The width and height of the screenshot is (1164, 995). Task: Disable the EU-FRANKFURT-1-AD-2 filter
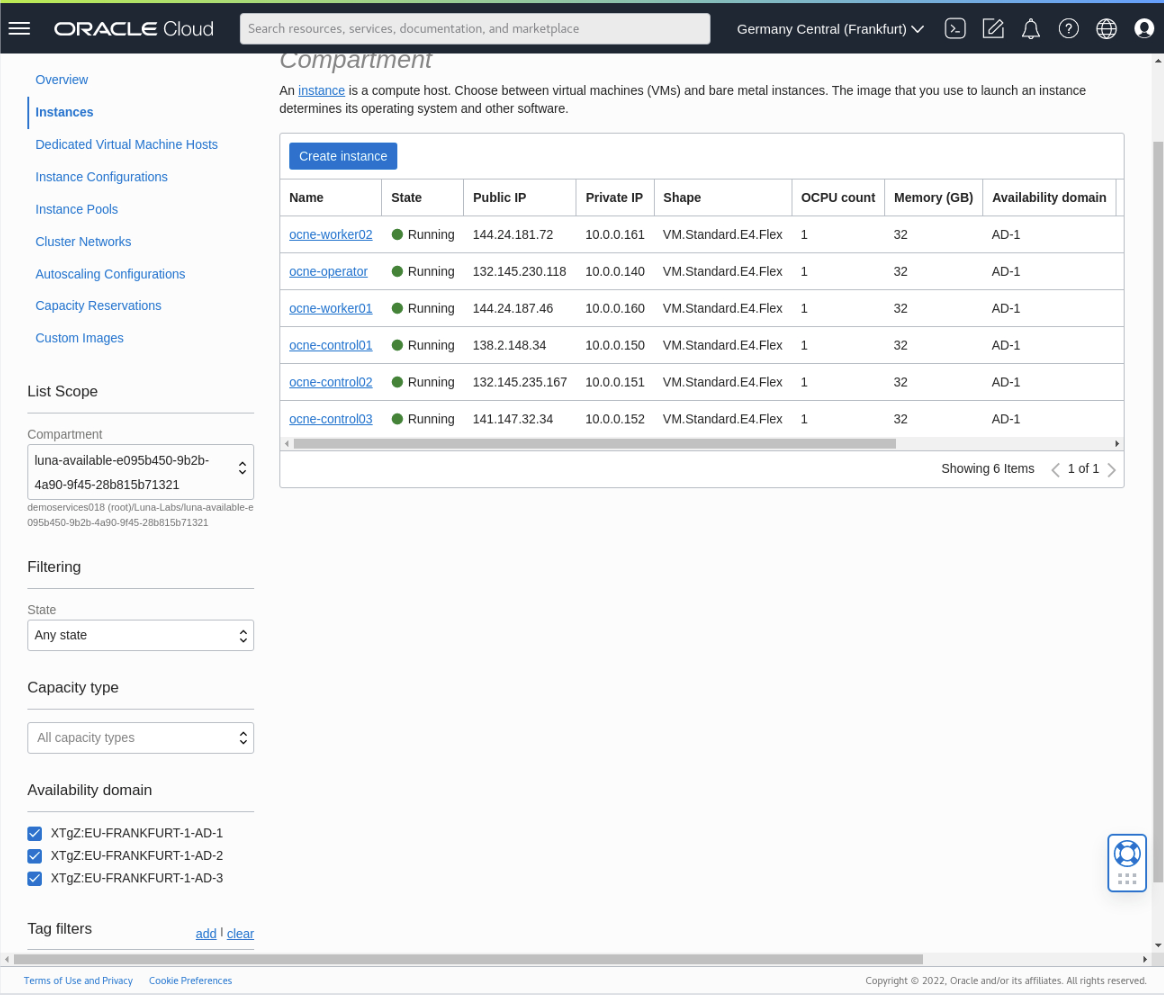pos(34,856)
